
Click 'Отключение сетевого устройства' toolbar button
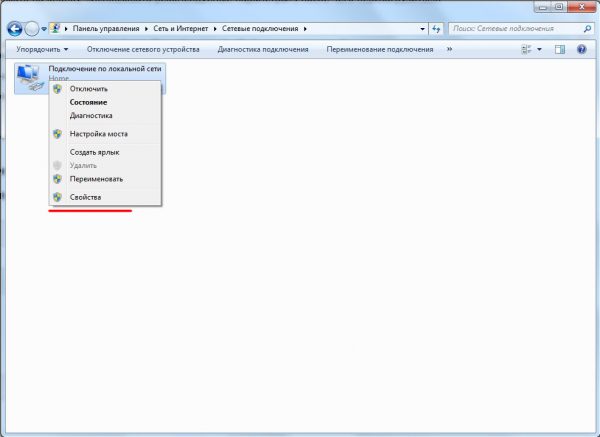coord(143,49)
